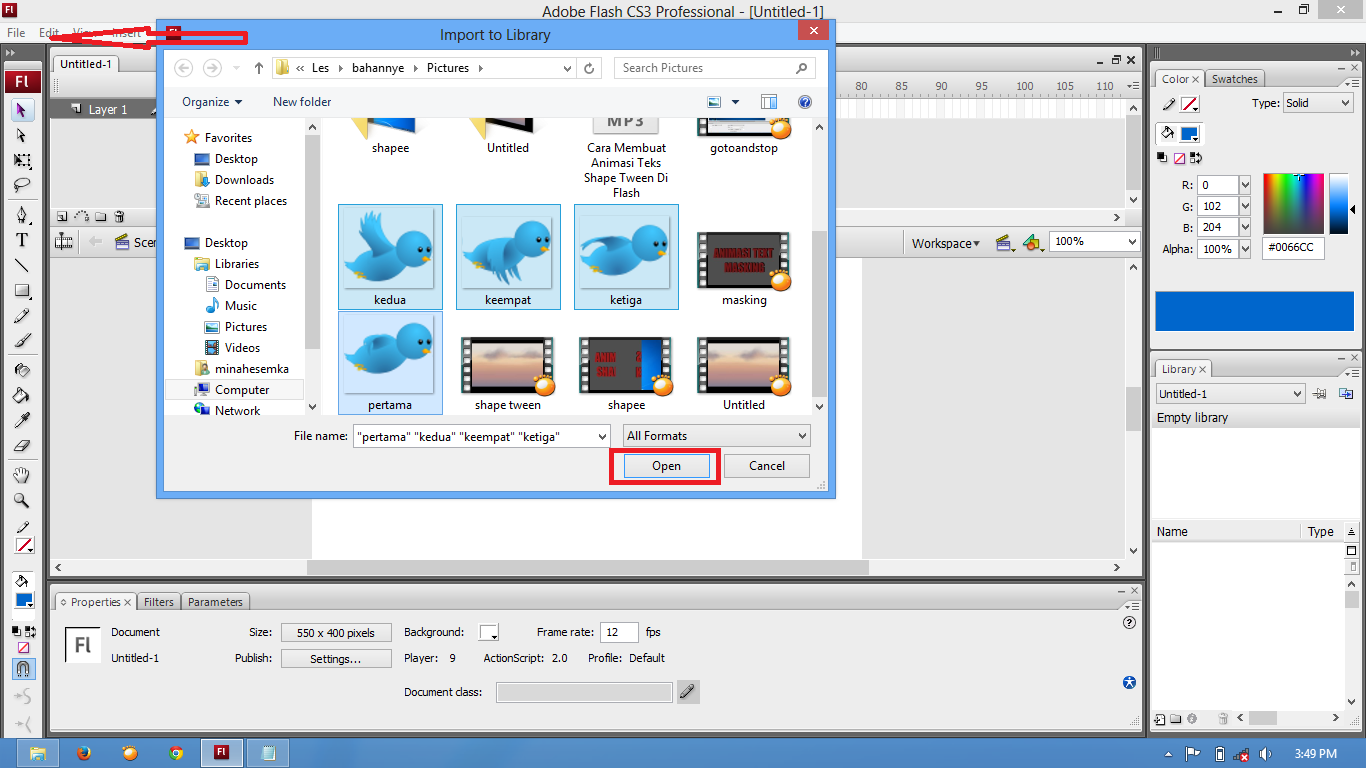The width and height of the screenshot is (1366, 768).
Task: Select the Line tool
Action: click(x=22, y=266)
